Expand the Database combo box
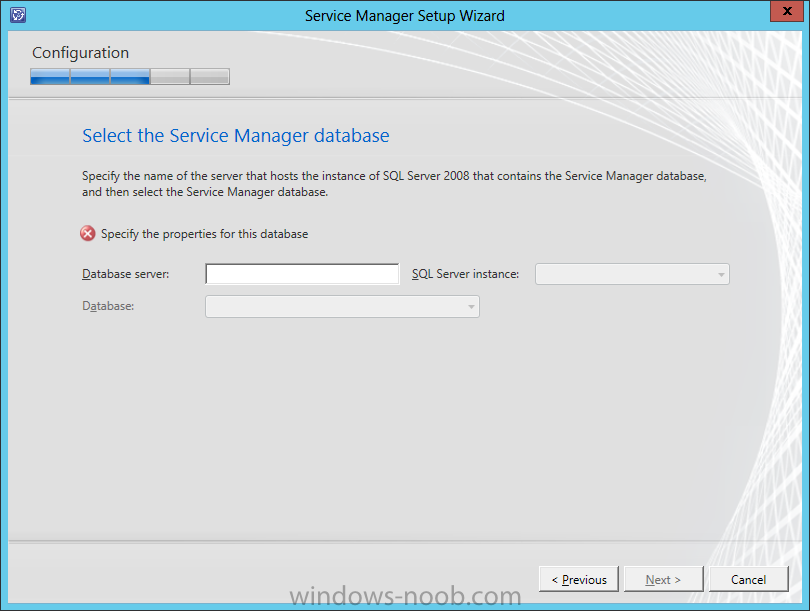Screen dimensions: 810x611 342,306
